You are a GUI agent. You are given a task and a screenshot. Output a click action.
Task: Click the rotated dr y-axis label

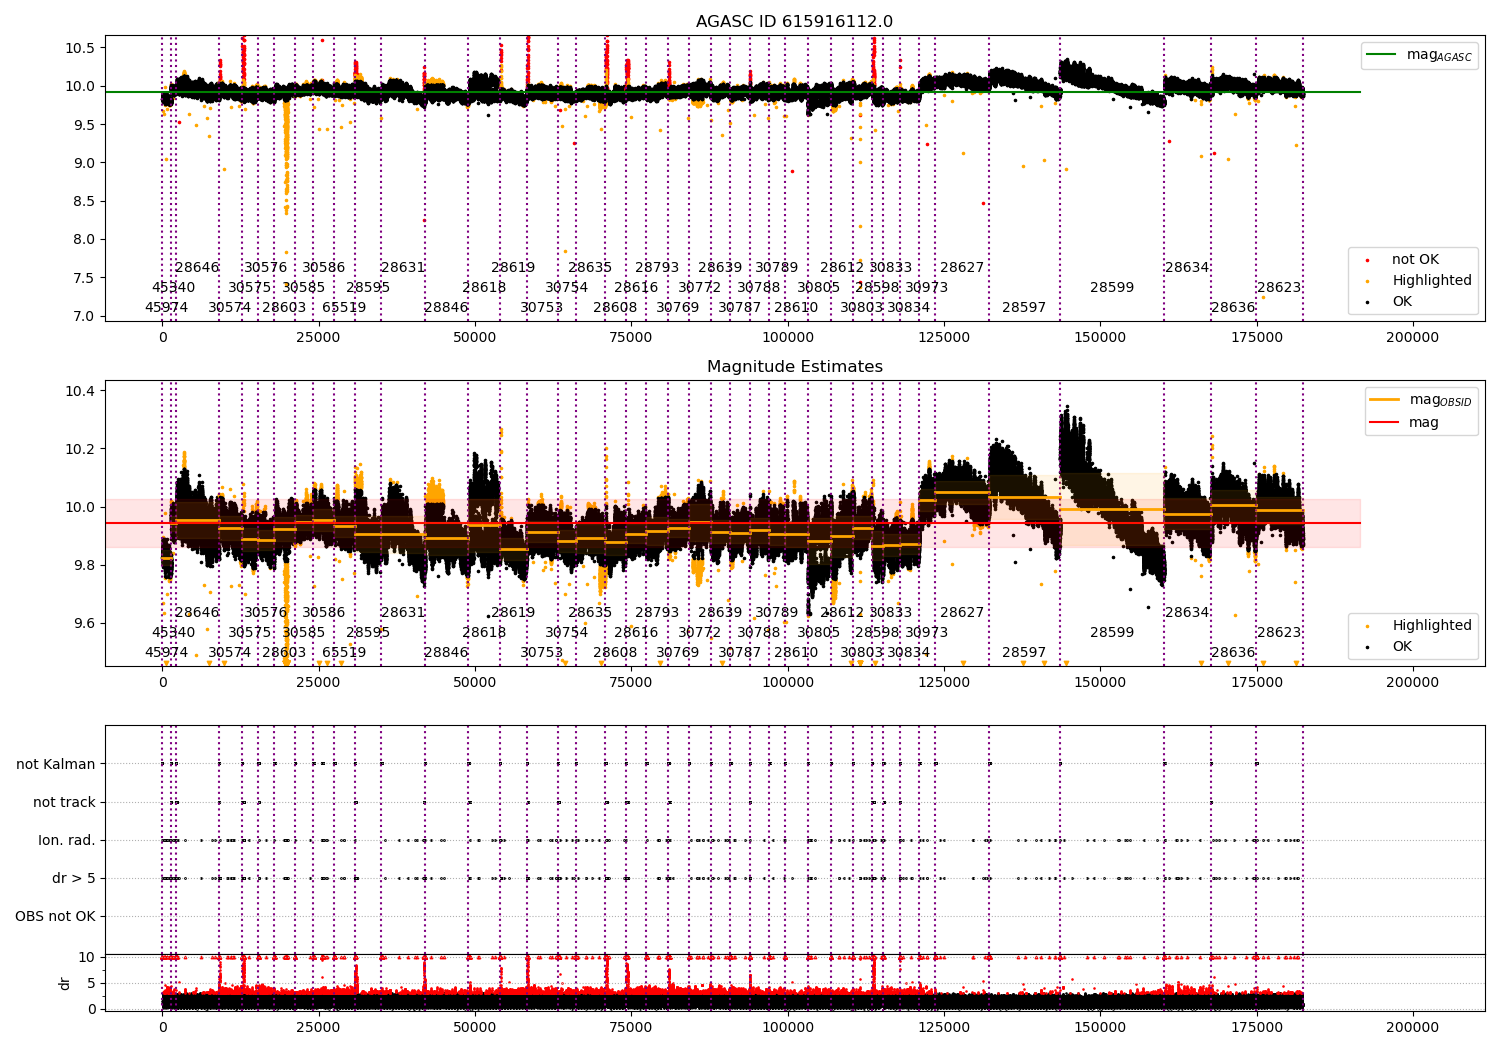65,983
